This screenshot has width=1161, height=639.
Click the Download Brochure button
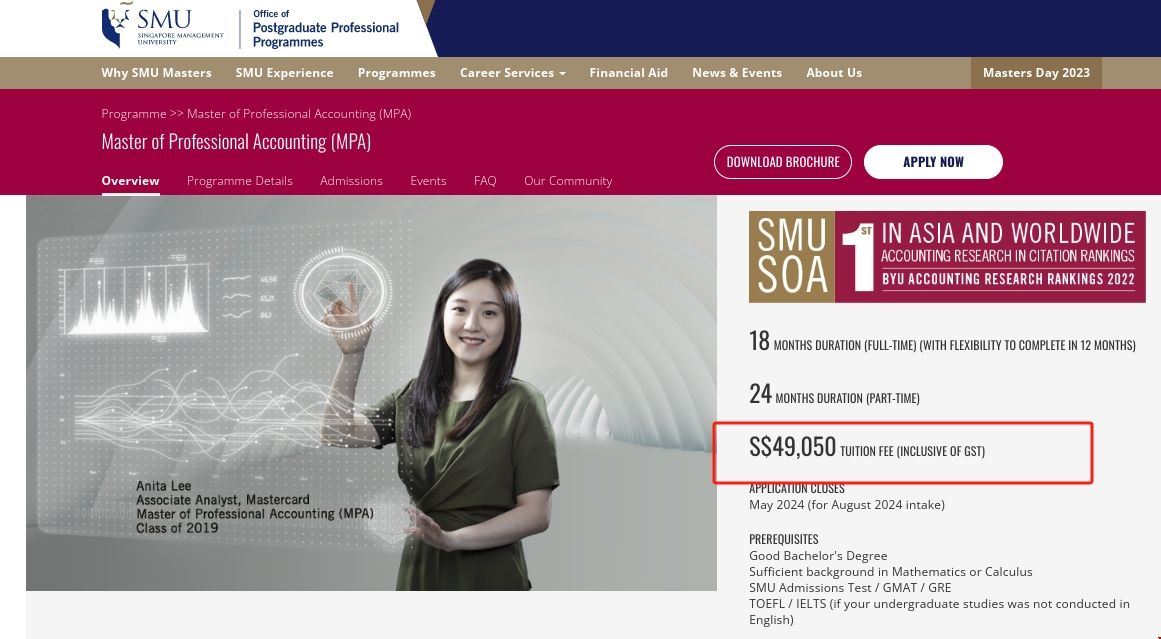[x=783, y=161]
